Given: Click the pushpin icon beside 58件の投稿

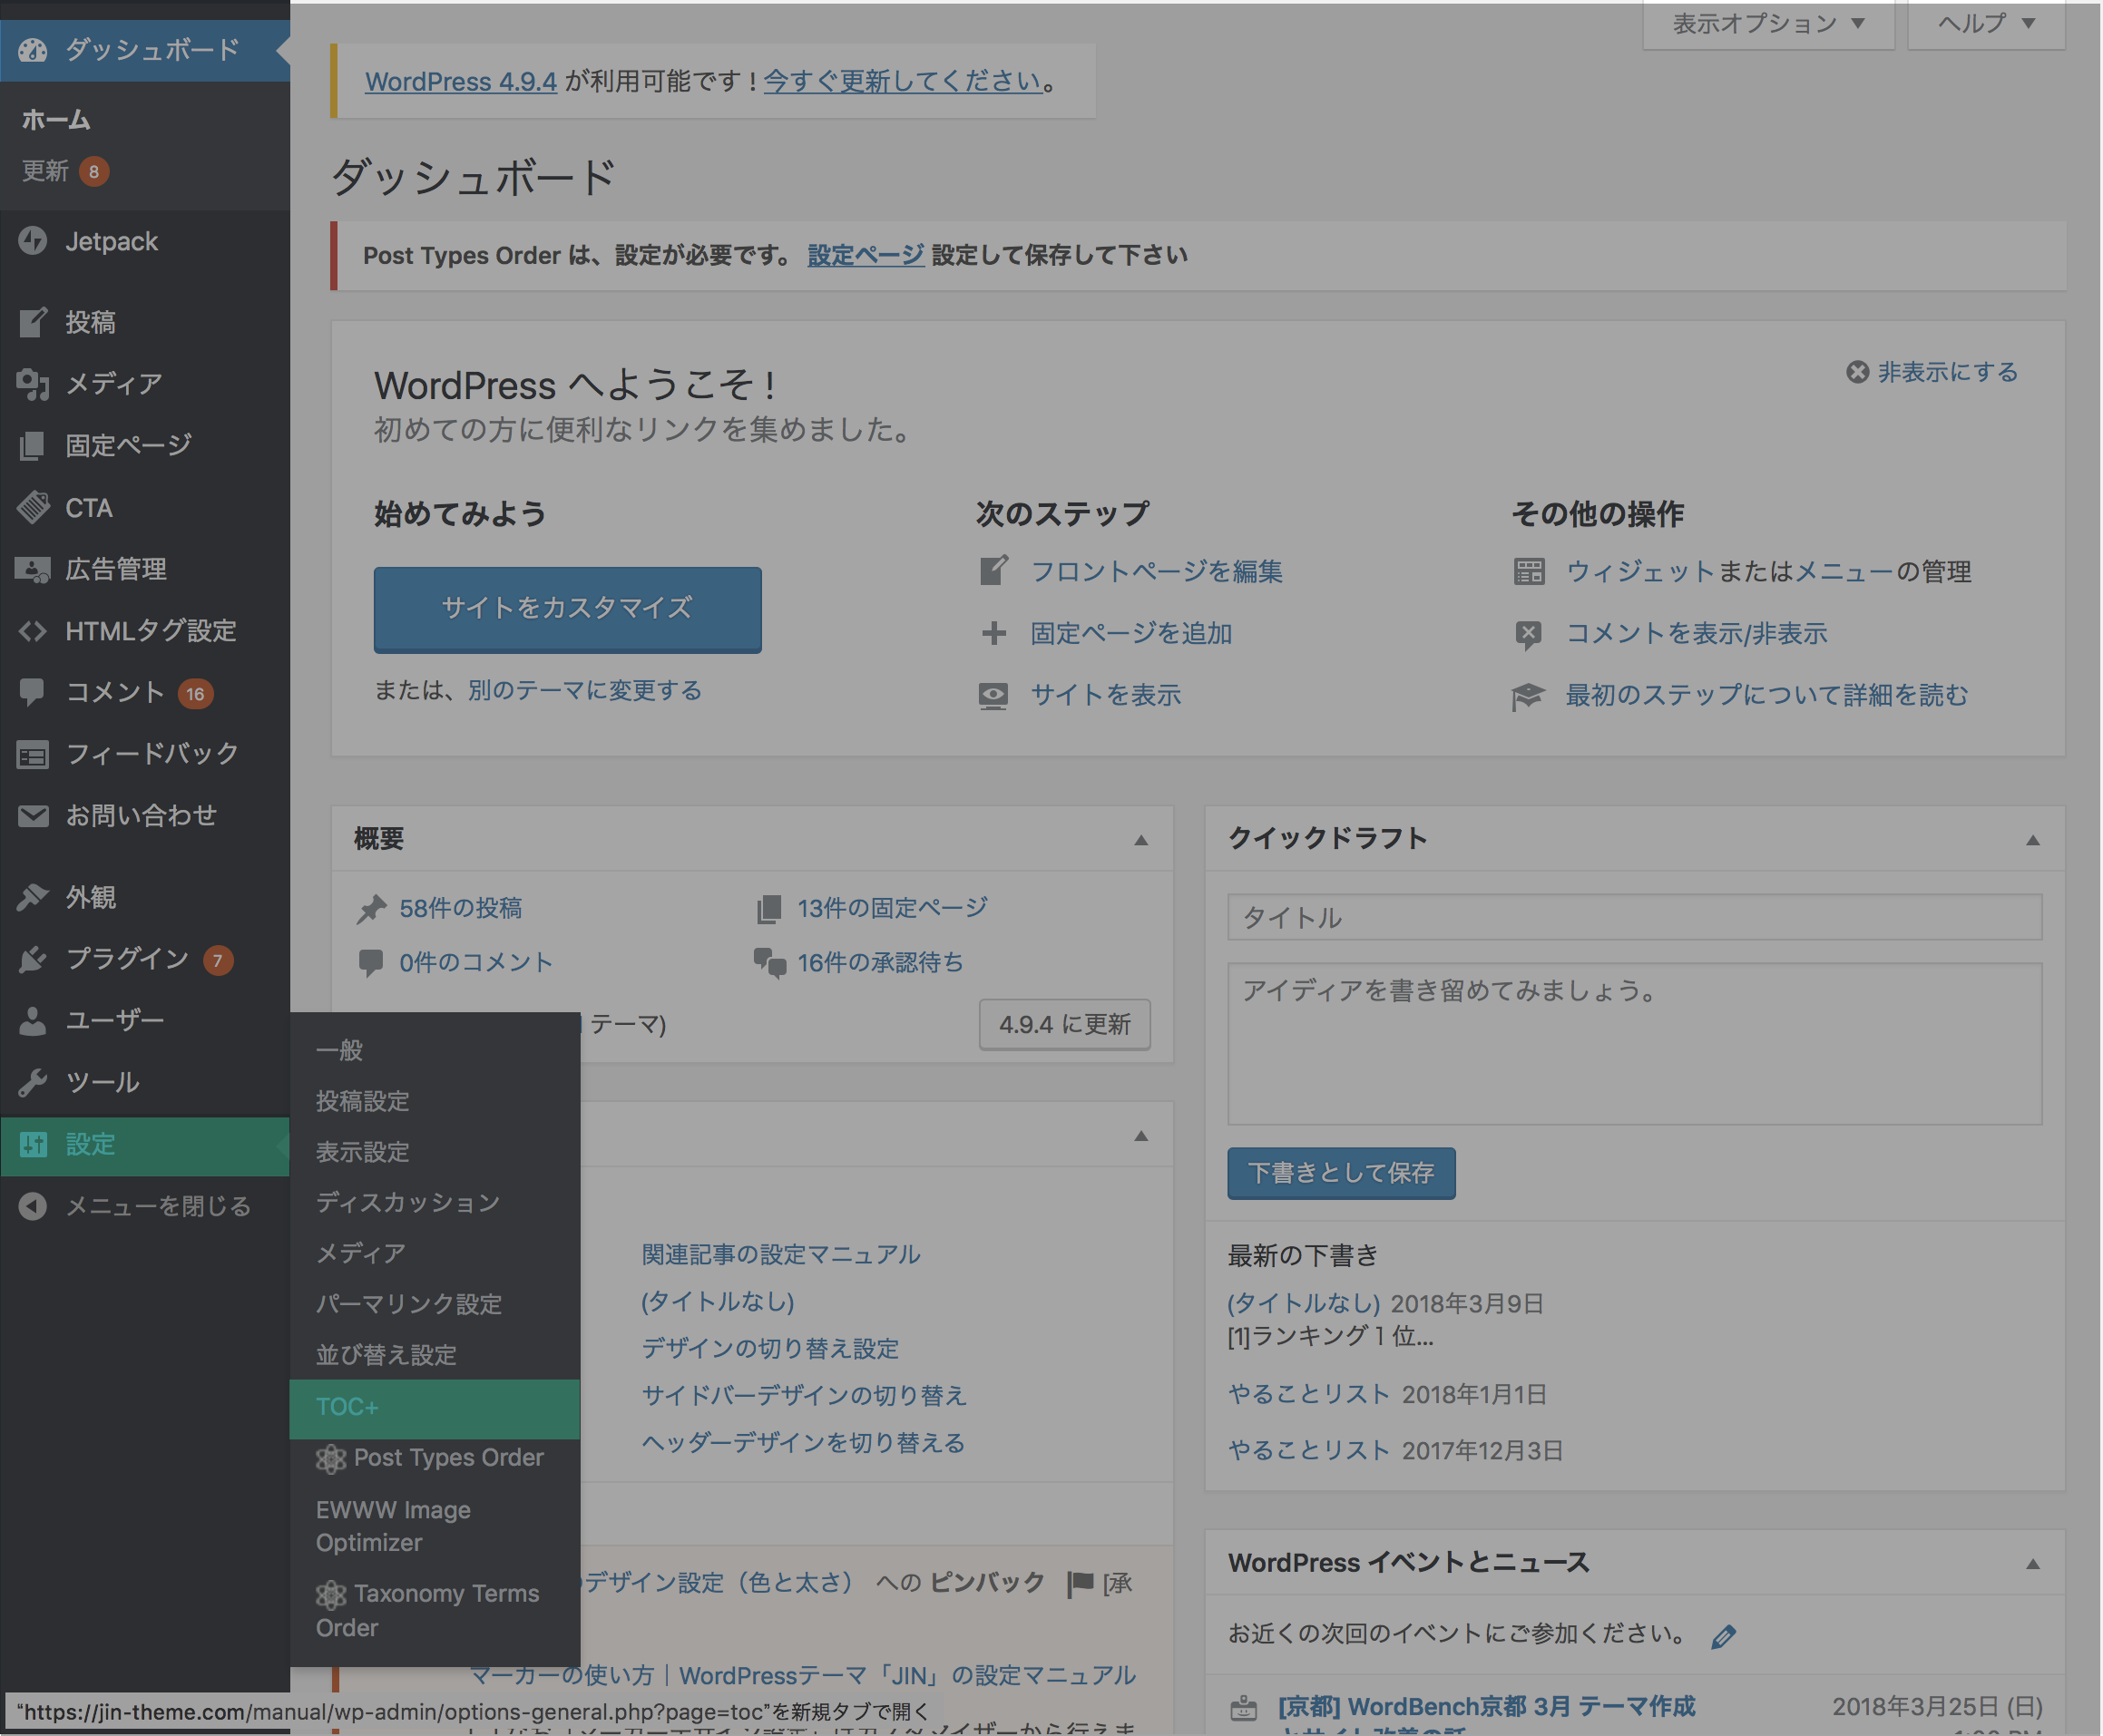Looking at the screenshot, I should pos(371,909).
